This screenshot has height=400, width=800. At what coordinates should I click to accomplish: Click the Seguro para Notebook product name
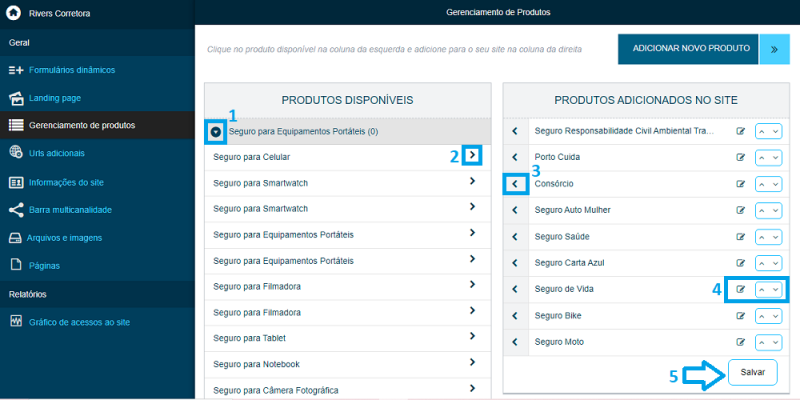256,364
